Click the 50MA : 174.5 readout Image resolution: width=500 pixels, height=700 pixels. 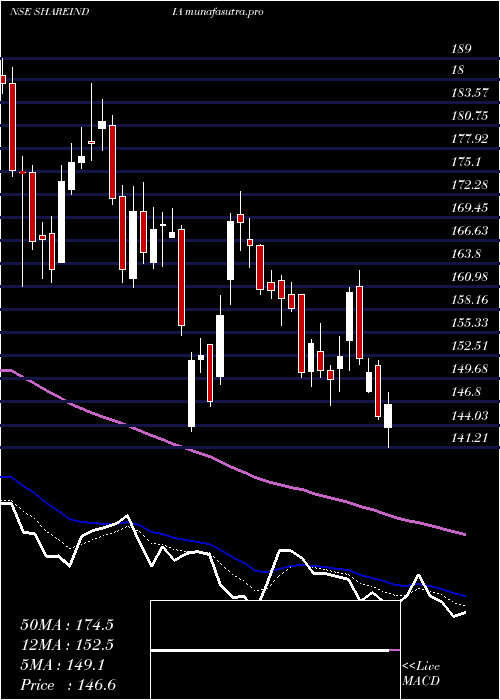pyautogui.click(x=67, y=625)
